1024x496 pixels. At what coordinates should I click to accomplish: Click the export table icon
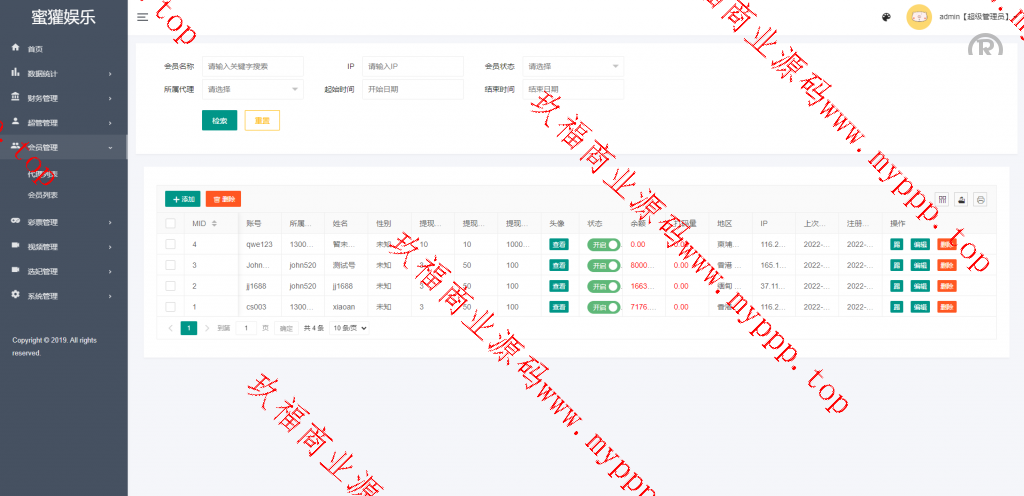pyautogui.click(x=961, y=199)
